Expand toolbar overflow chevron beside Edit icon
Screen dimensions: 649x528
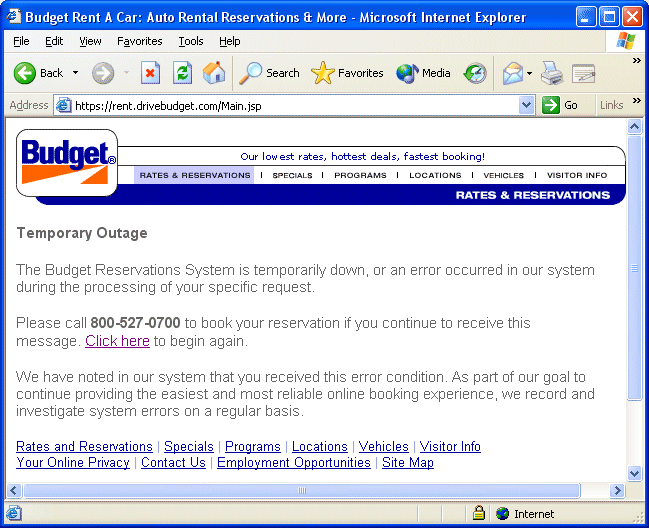[637, 60]
